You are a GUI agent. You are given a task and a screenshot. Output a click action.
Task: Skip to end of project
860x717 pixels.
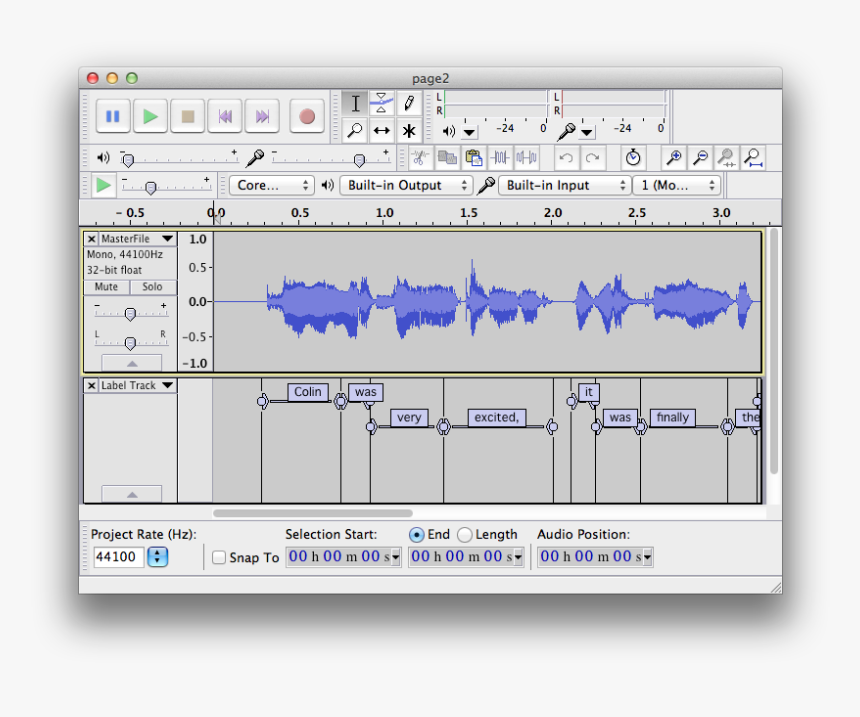262,116
